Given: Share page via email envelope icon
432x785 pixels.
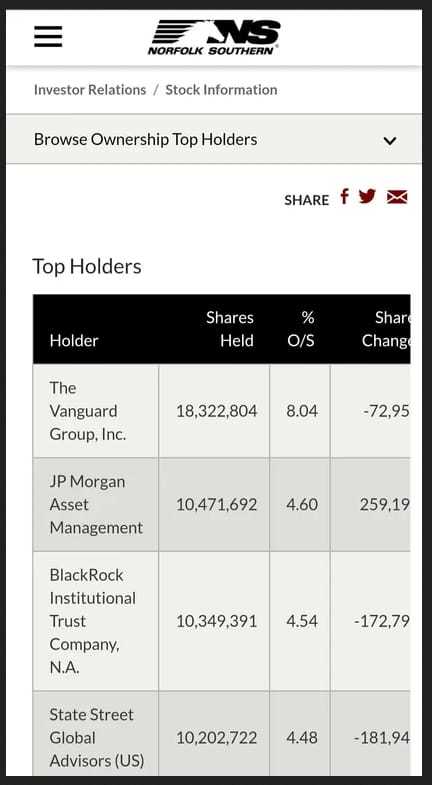Looking at the screenshot, I should 397,197.
